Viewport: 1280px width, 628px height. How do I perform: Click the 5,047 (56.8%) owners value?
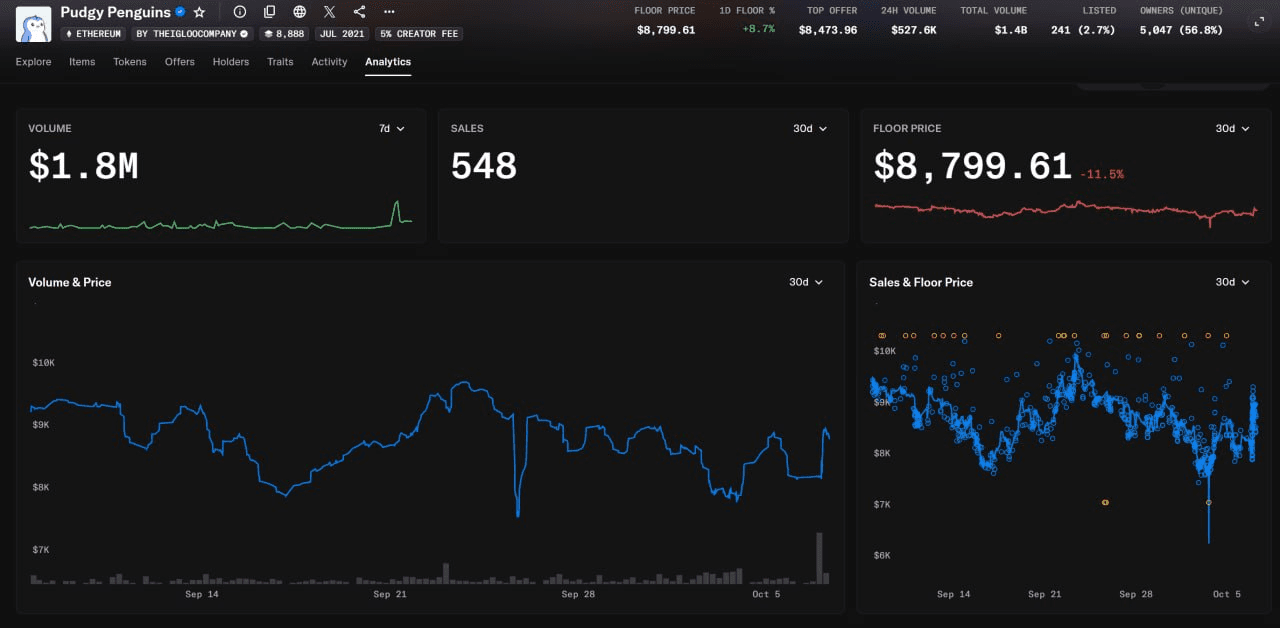click(x=1181, y=30)
